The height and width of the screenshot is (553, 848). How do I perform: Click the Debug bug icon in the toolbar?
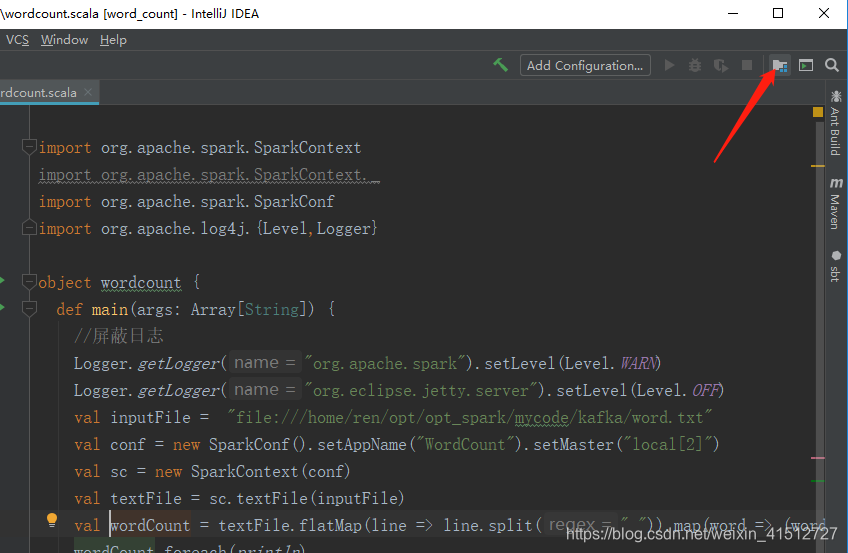point(695,65)
